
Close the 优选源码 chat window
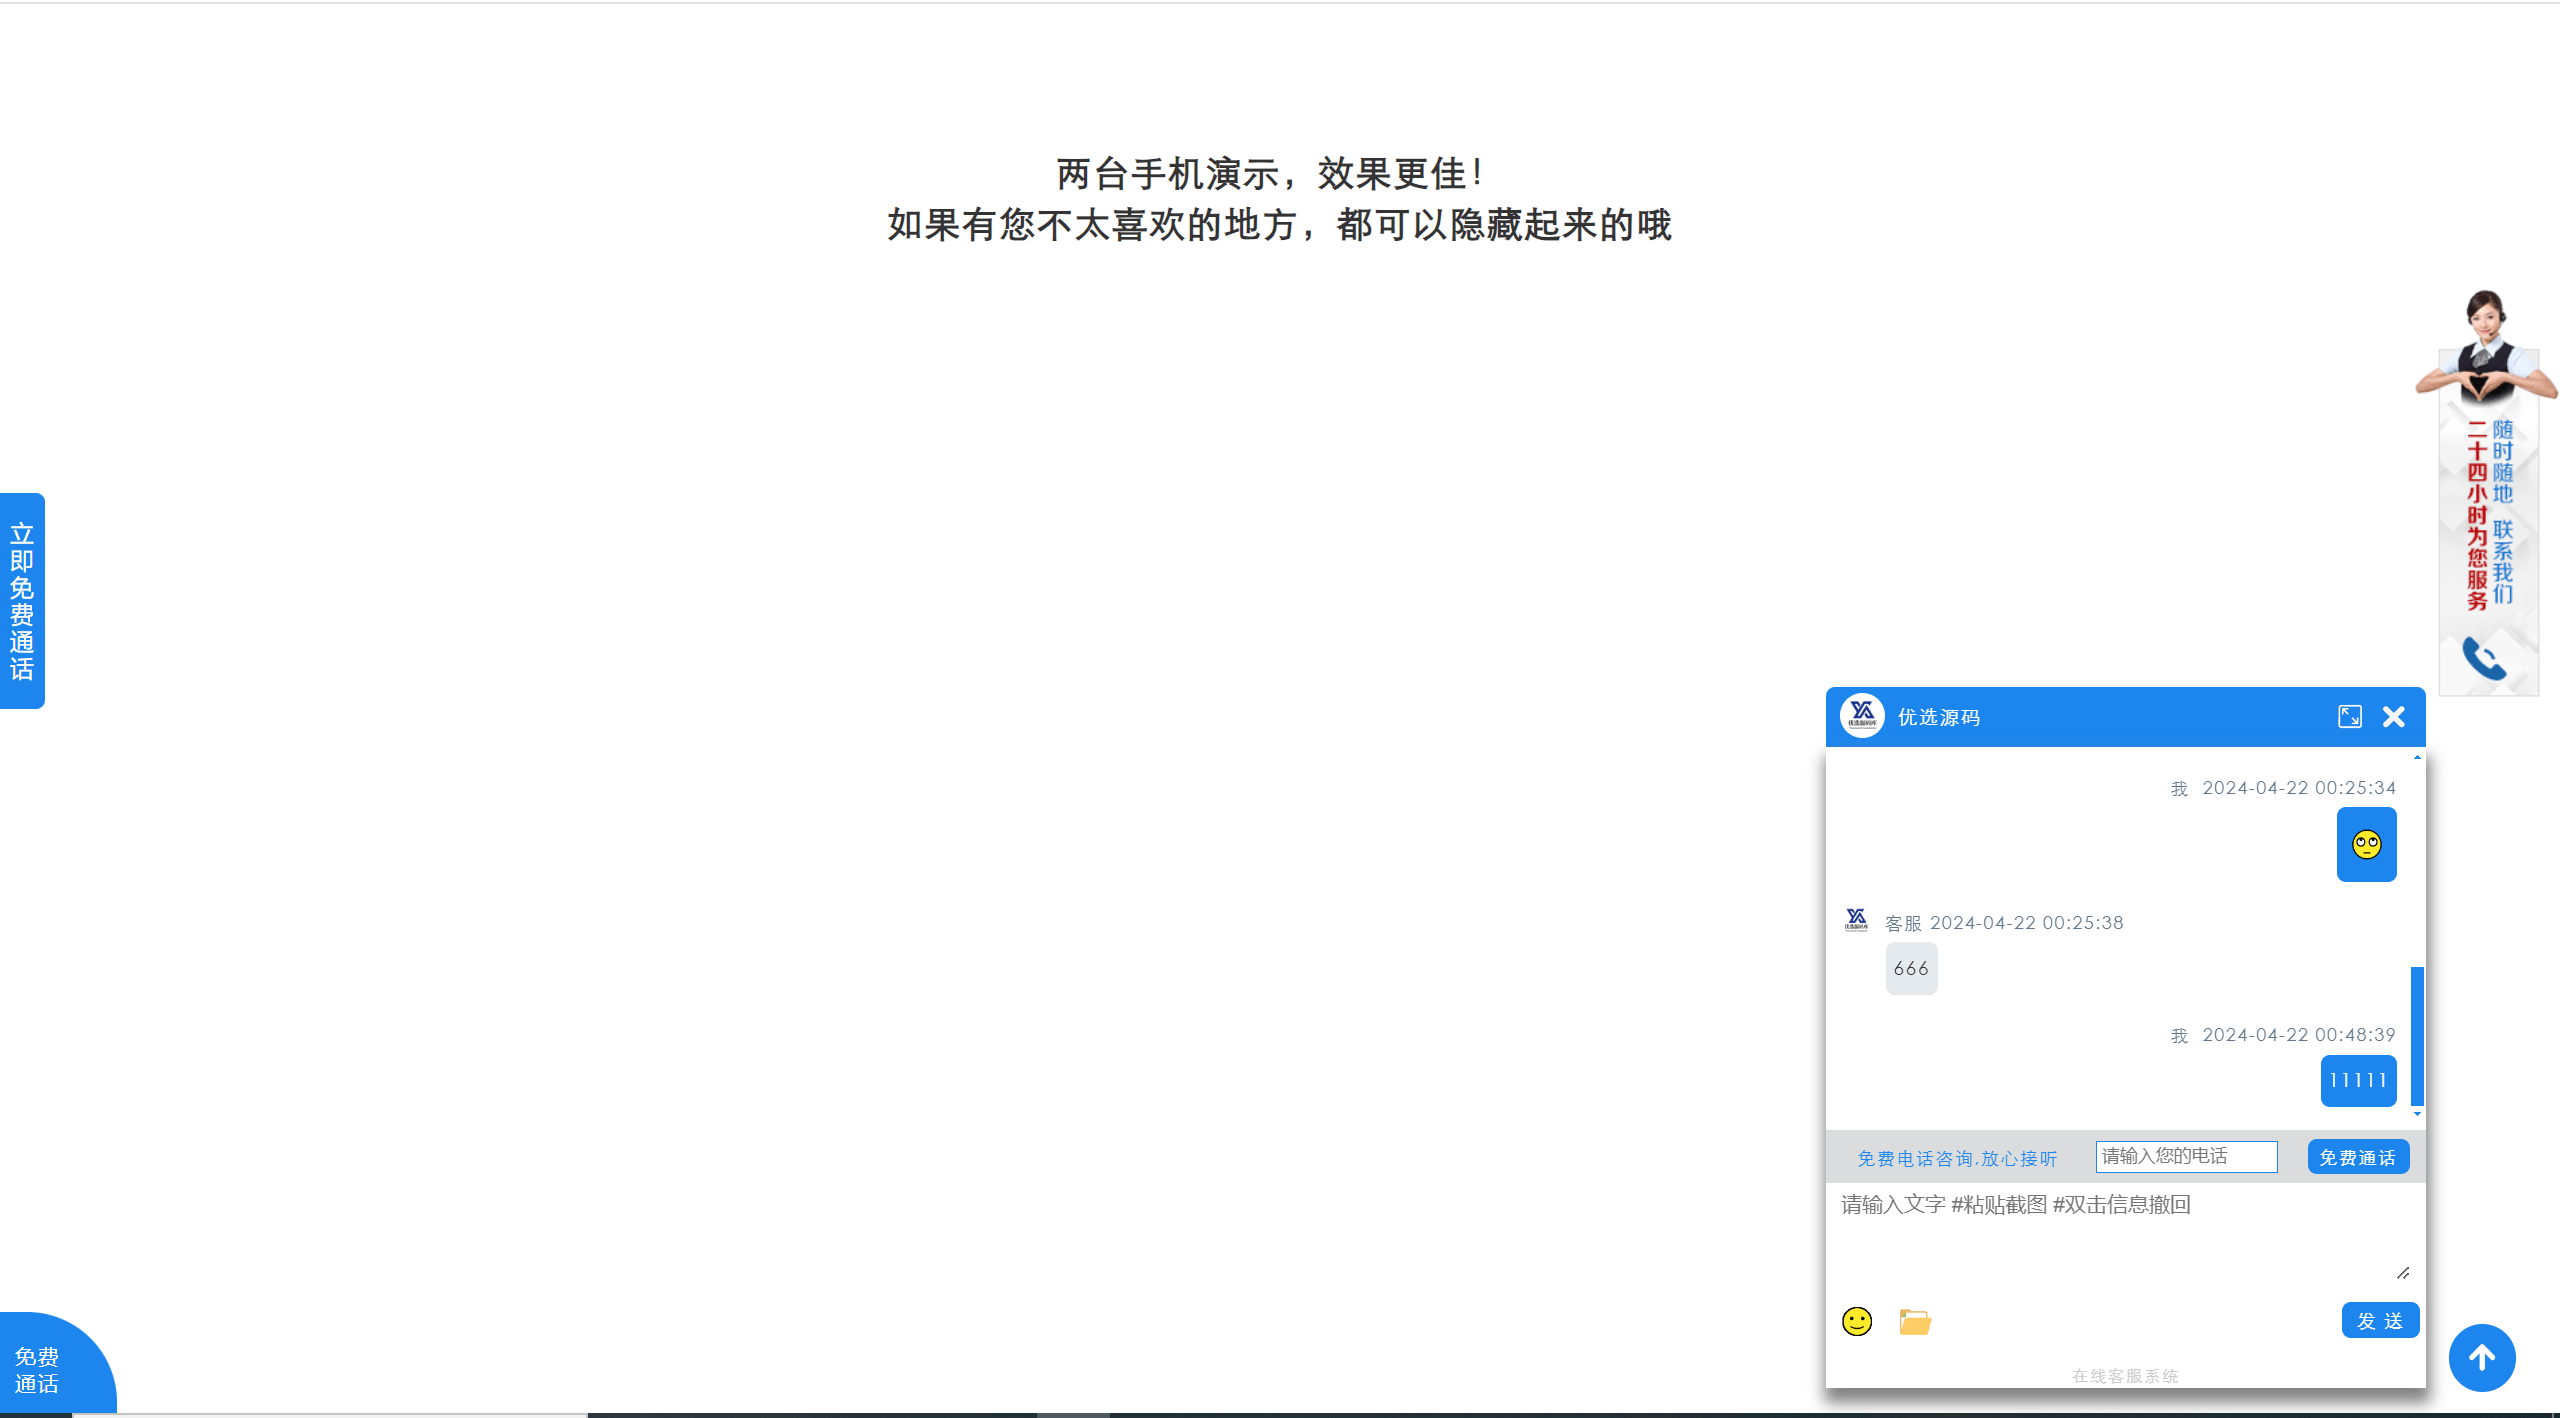(2394, 716)
